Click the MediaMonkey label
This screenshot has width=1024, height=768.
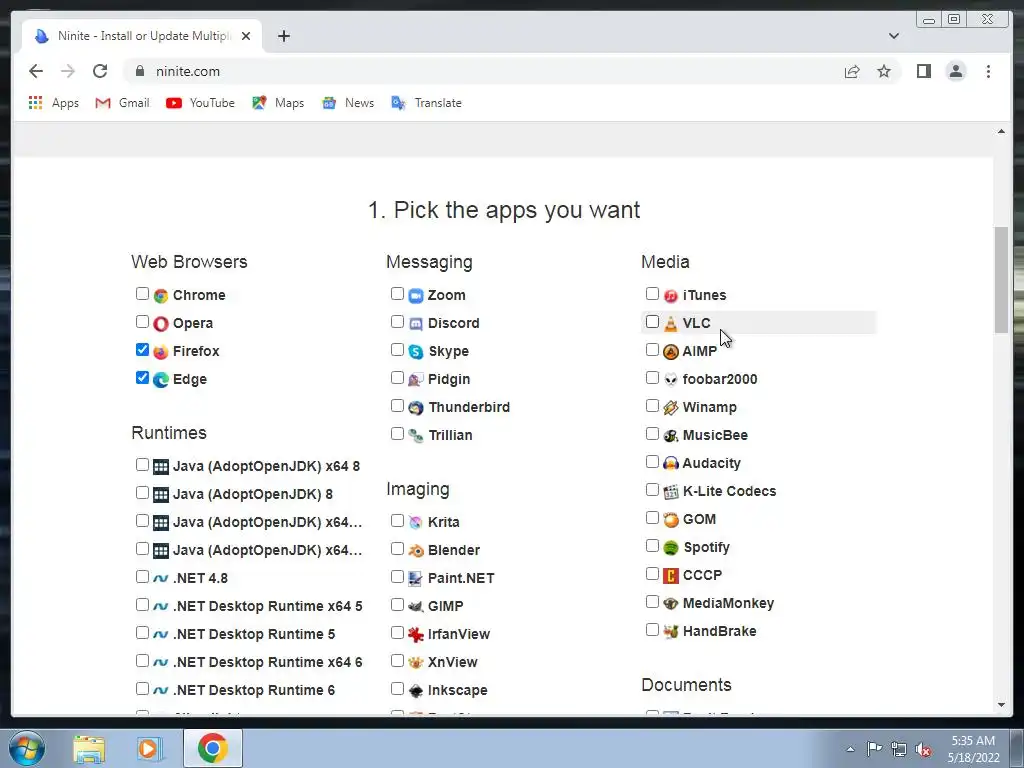(x=728, y=603)
